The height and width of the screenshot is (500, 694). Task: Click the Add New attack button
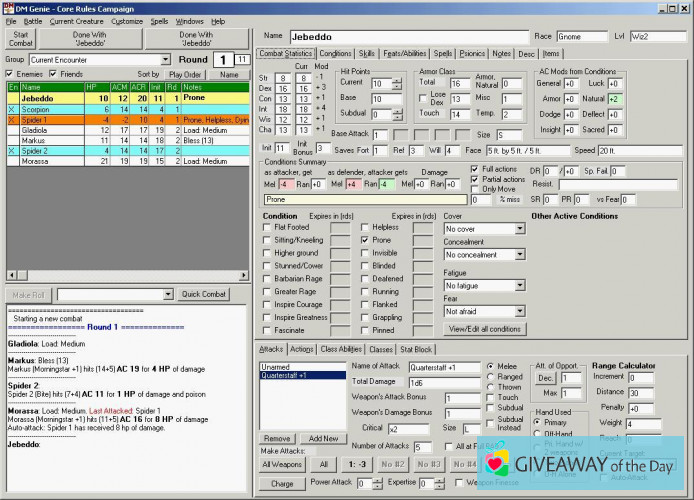[322, 438]
